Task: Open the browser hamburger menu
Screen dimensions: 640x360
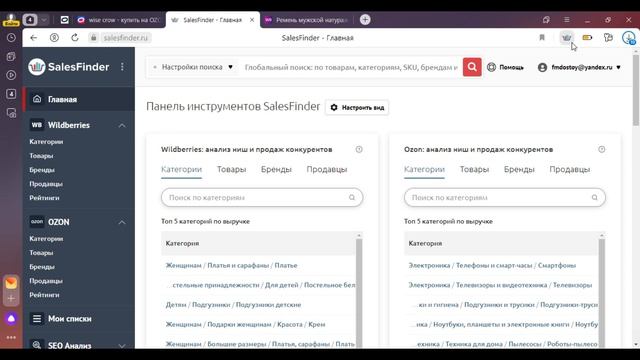Action: 567,20
